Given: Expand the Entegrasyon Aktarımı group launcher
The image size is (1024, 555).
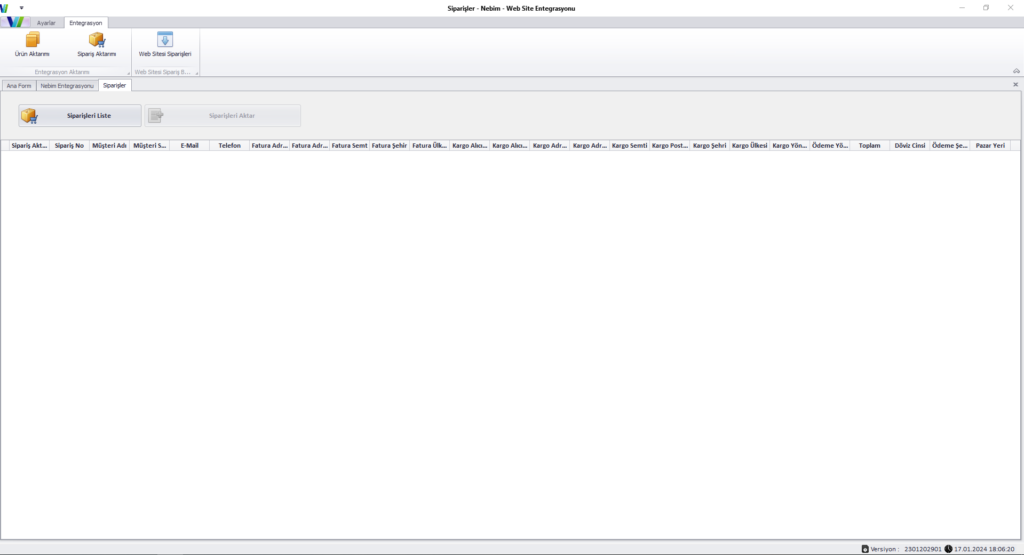Looking at the screenshot, I should pyautogui.click(x=128, y=73).
